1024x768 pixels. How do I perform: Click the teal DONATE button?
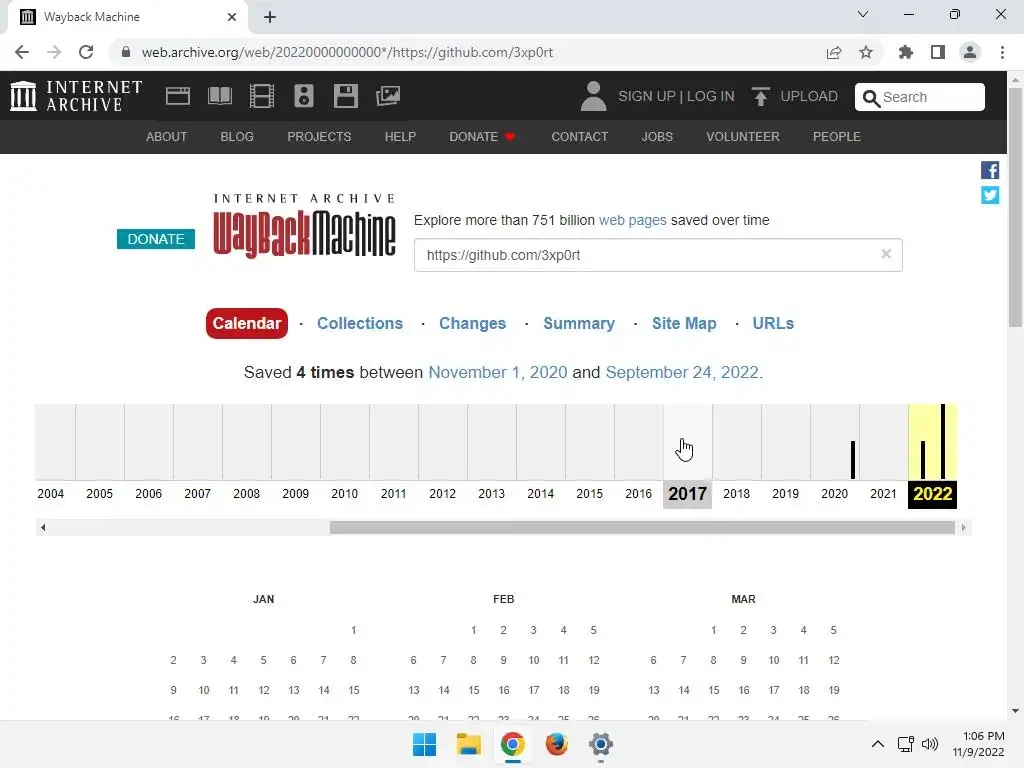[156, 239]
